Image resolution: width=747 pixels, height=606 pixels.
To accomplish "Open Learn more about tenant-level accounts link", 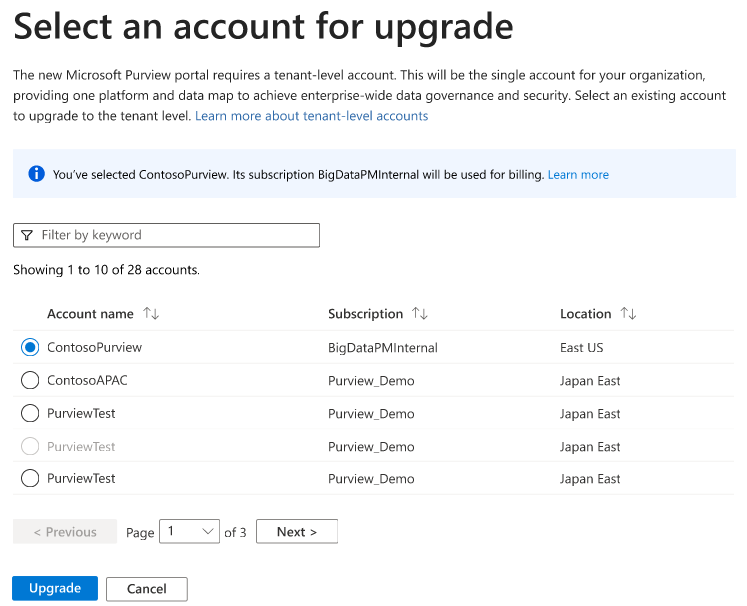I will click(312, 116).
